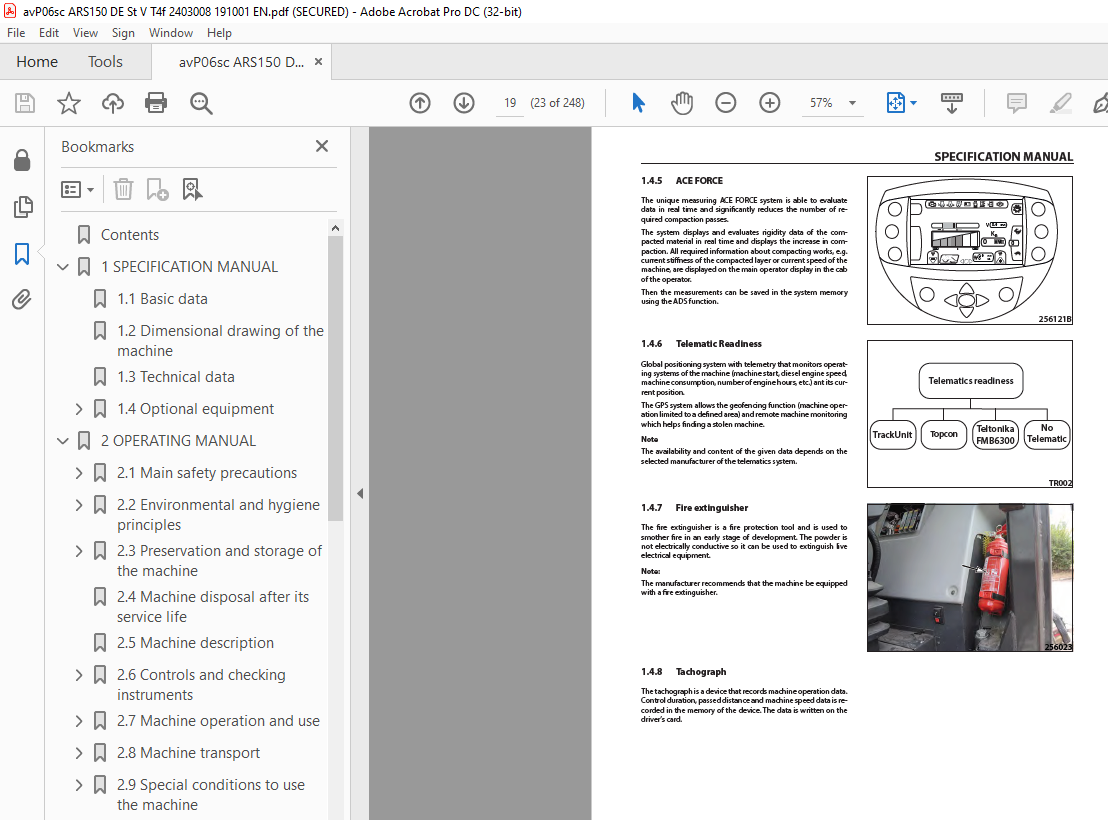Click the ACE FORCE display drawing
Viewport: 1108px width, 820px height.
tap(970, 250)
